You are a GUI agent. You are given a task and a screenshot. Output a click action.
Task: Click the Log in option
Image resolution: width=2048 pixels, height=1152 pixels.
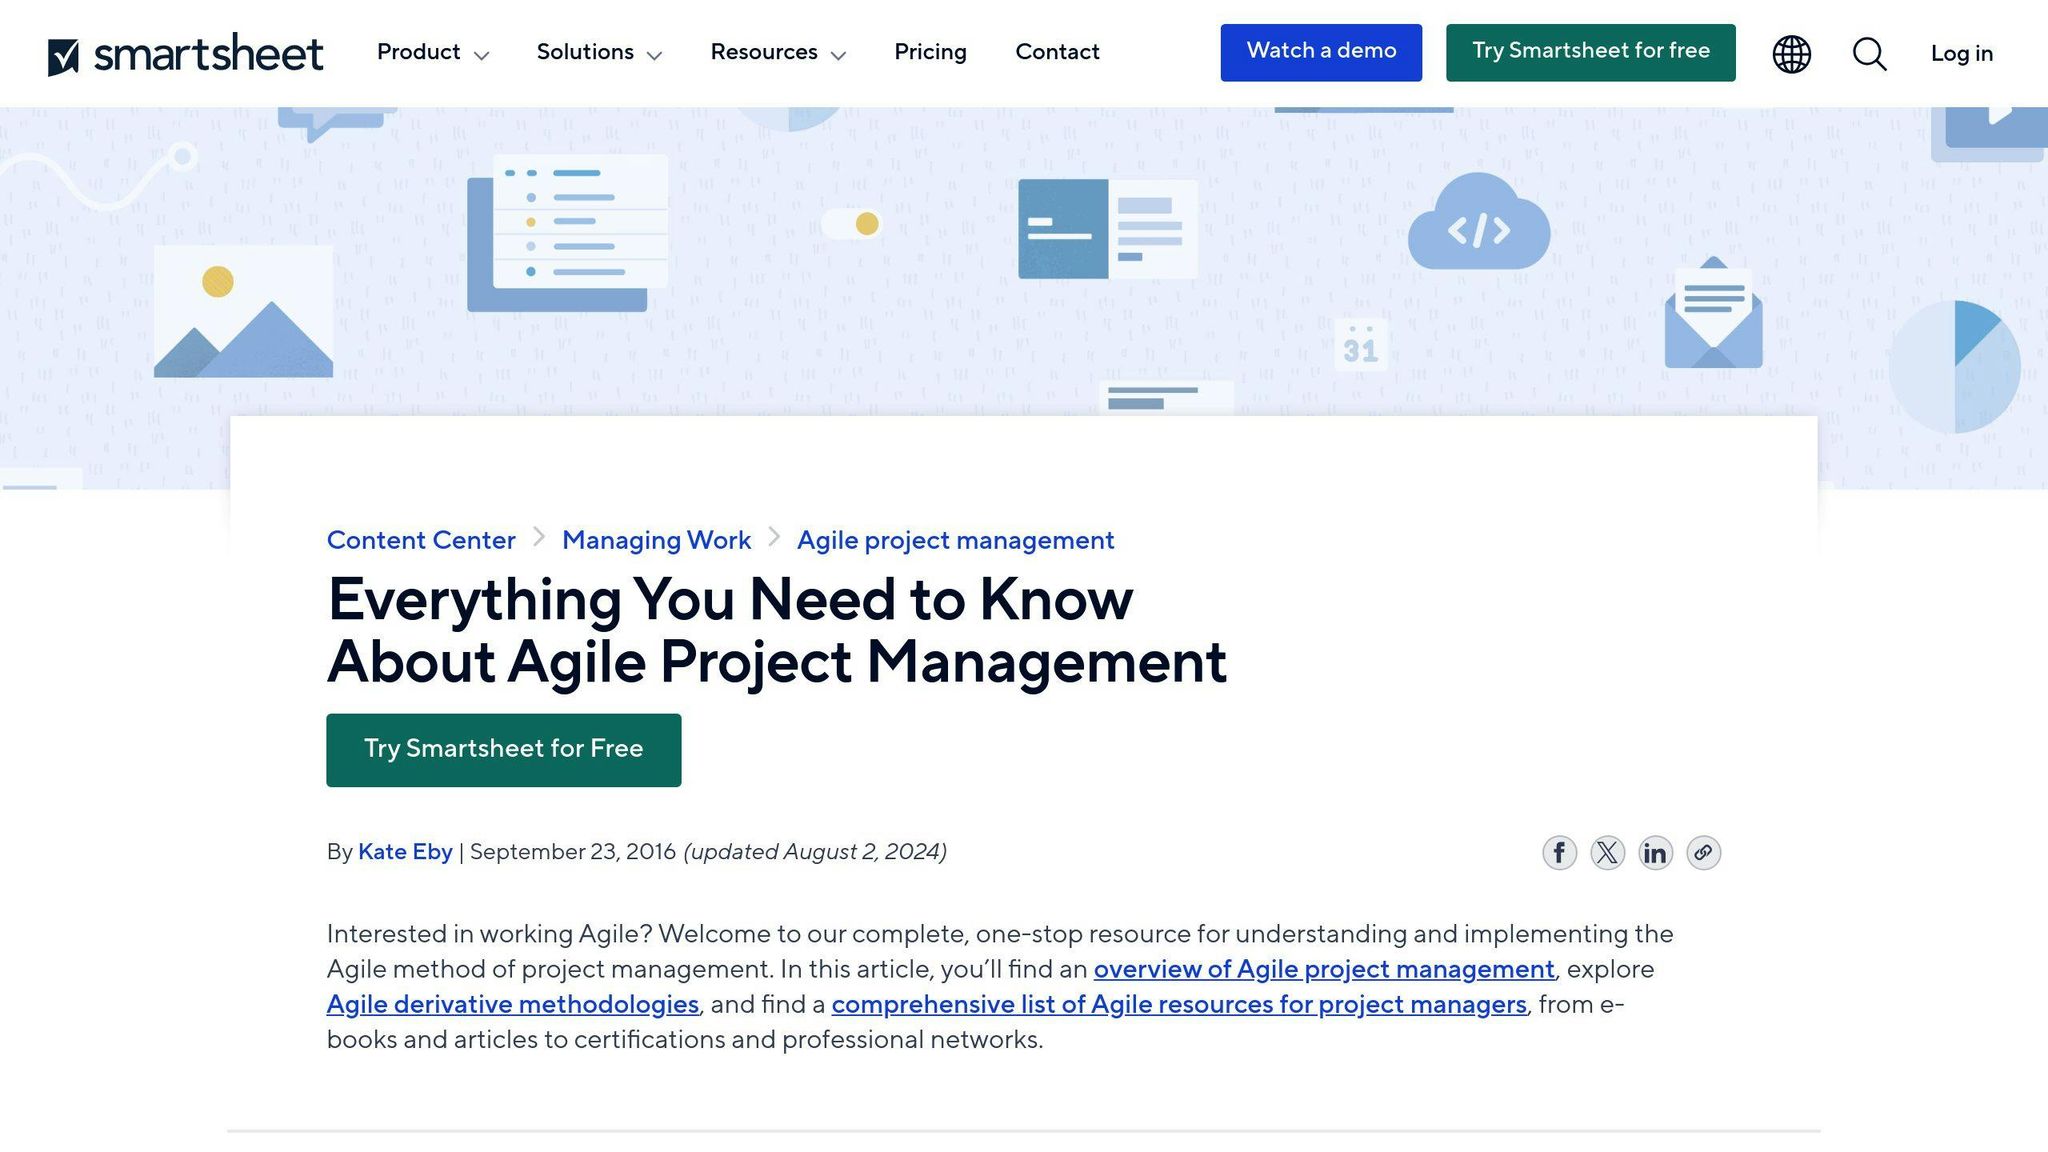click(1960, 54)
